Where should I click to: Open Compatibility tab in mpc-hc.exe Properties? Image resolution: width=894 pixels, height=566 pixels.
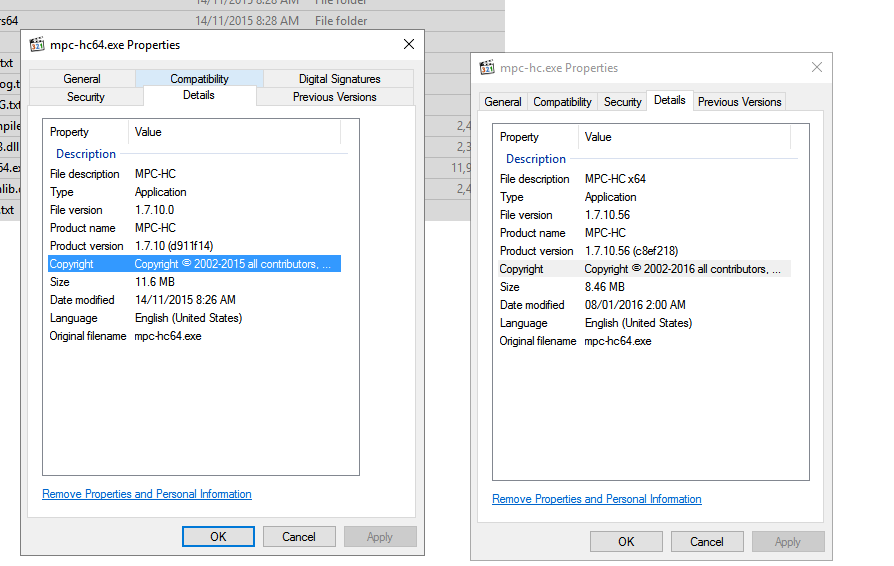pos(562,102)
